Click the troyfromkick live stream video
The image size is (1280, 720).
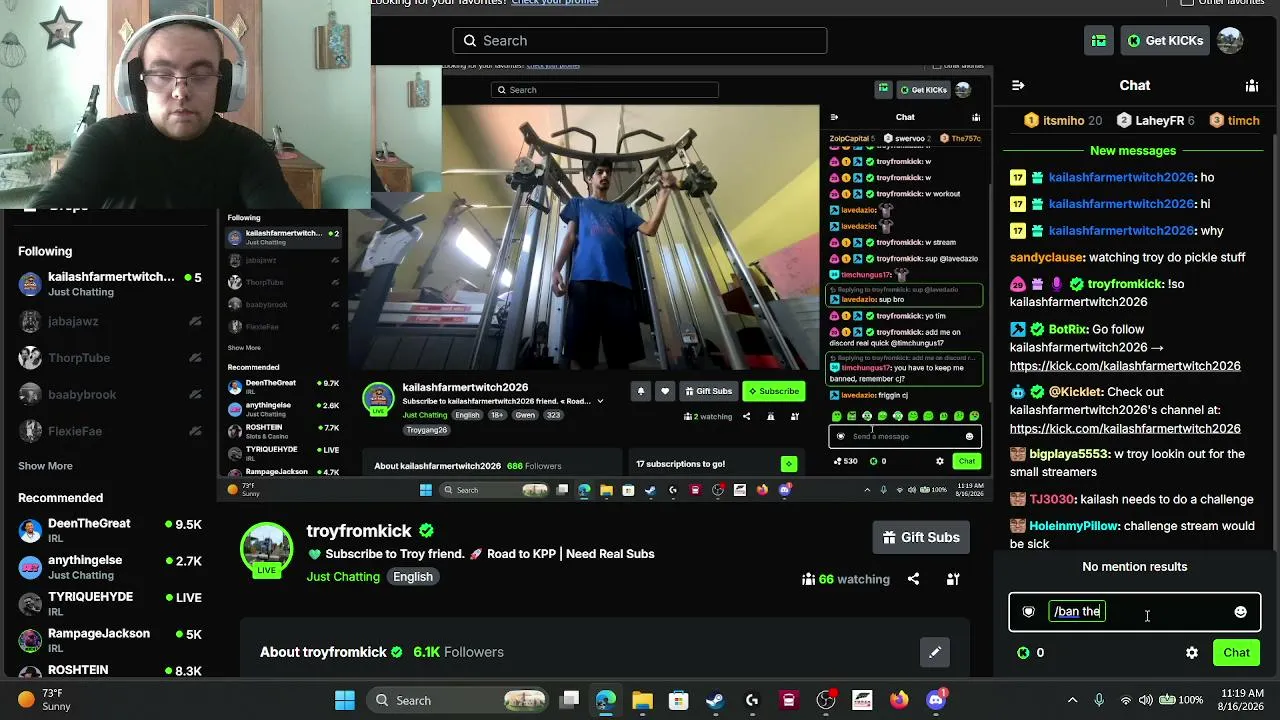[606, 285]
